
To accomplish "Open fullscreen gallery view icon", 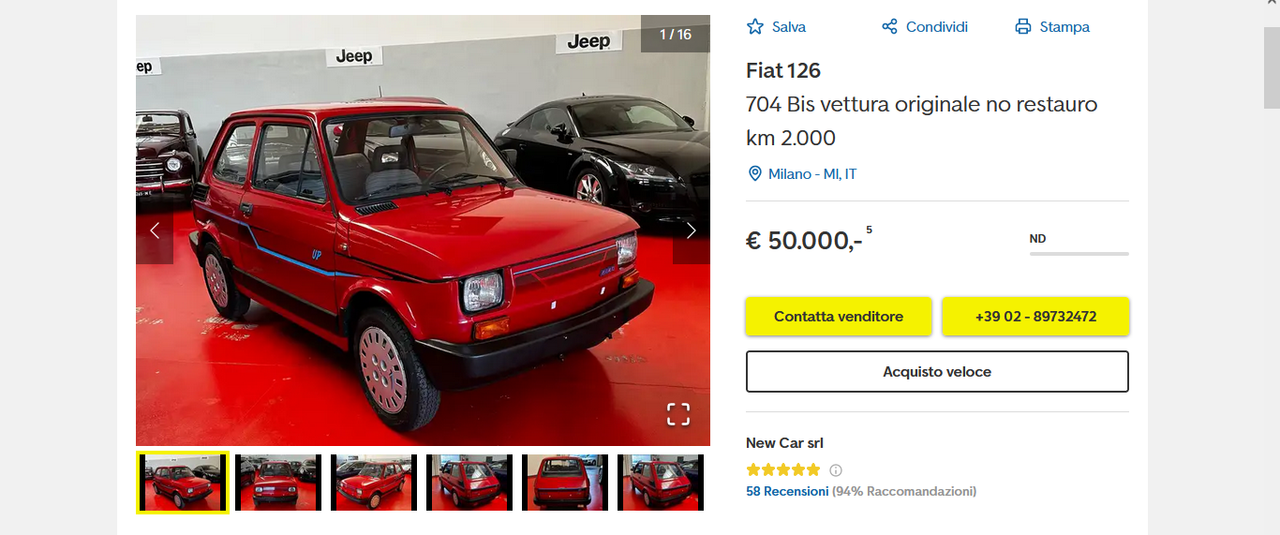I will pyautogui.click(x=678, y=414).
